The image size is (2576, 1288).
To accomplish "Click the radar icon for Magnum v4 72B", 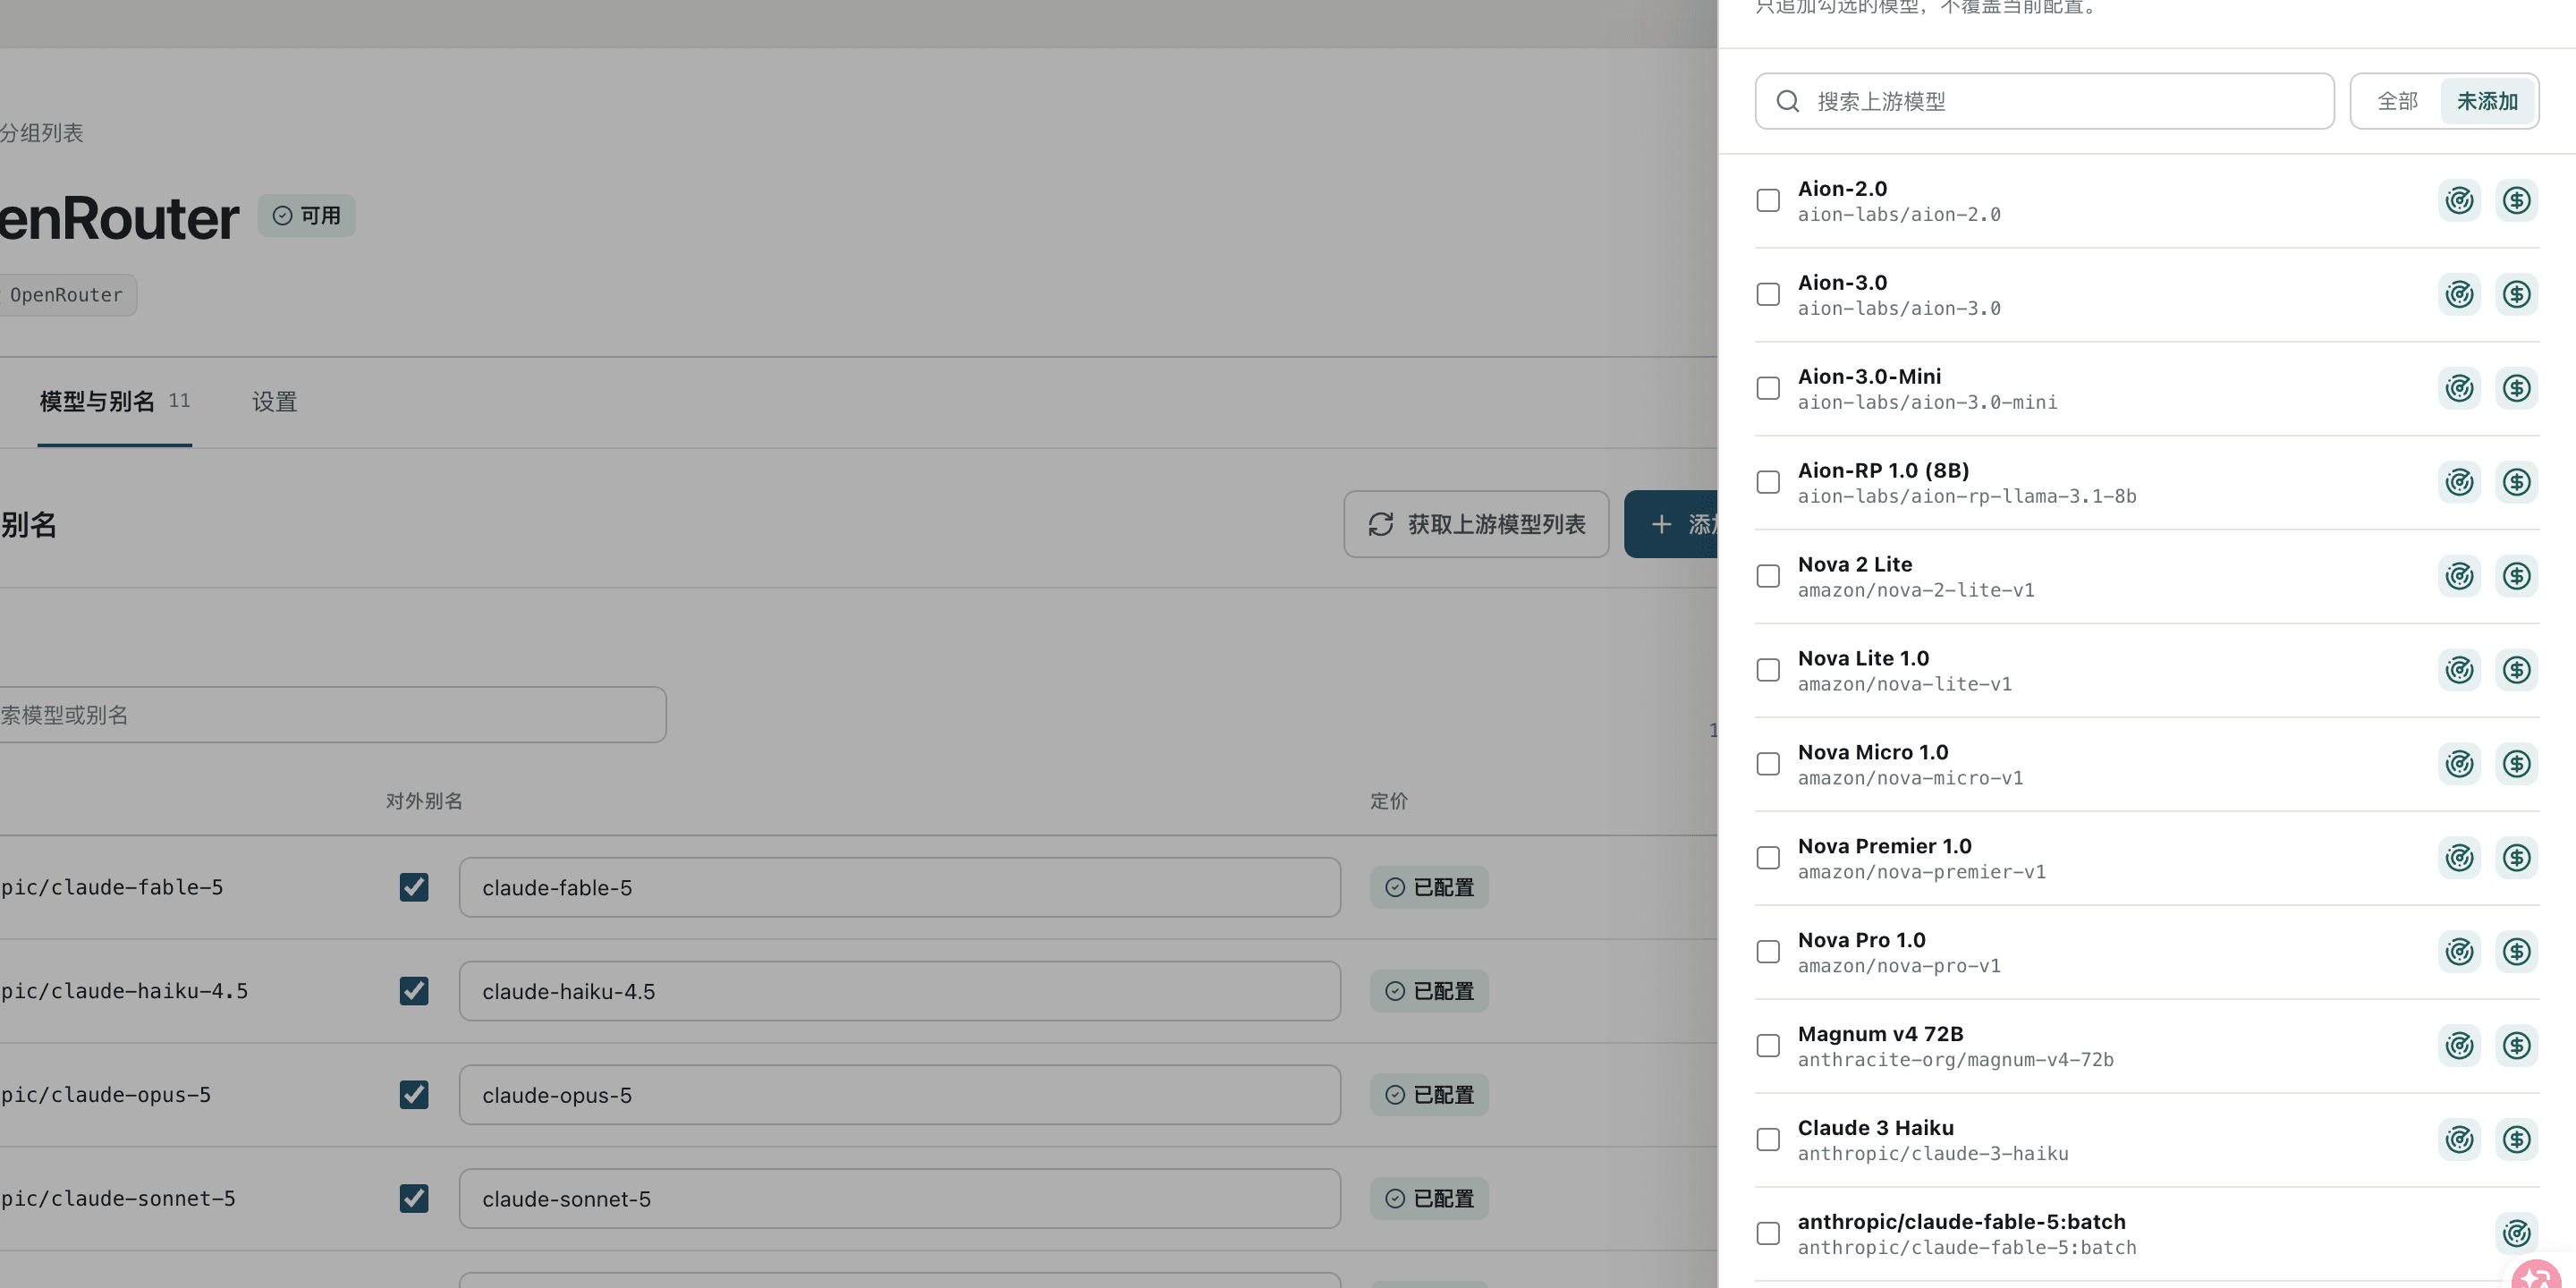I will (x=2459, y=1046).
